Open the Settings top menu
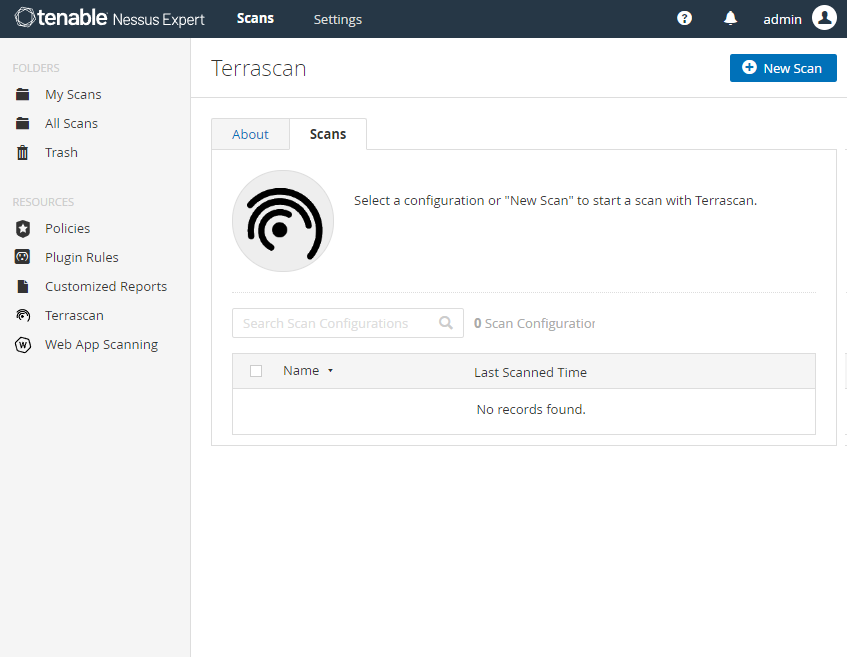Image resolution: width=847 pixels, height=657 pixels. click(x=337, y=19)
